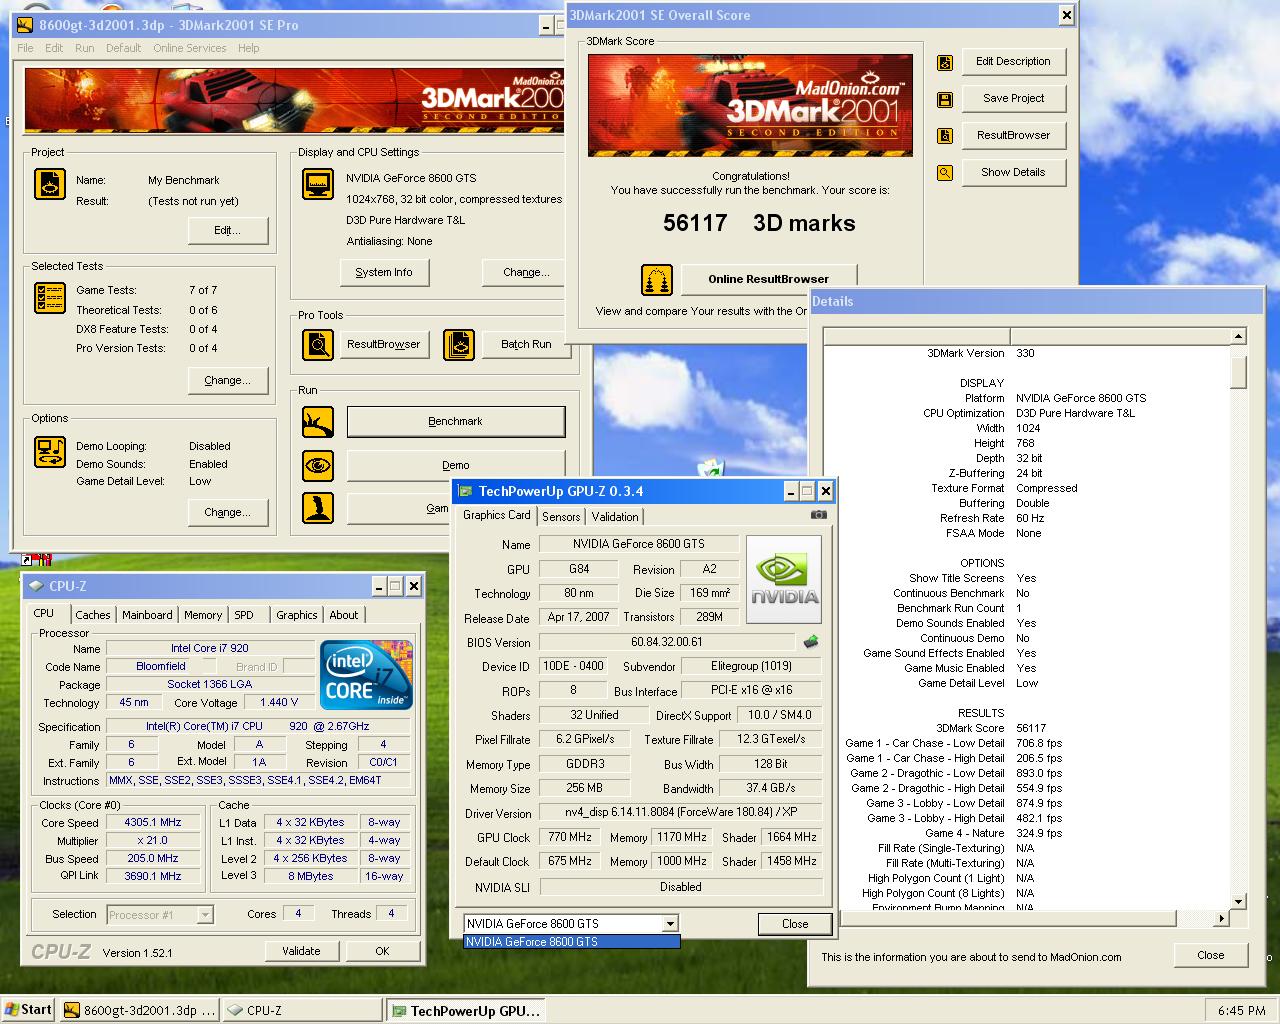Open the Default menu in 3DMark2001
The width and height of the screenshot is (1280, 1024).
pos(123,48)
